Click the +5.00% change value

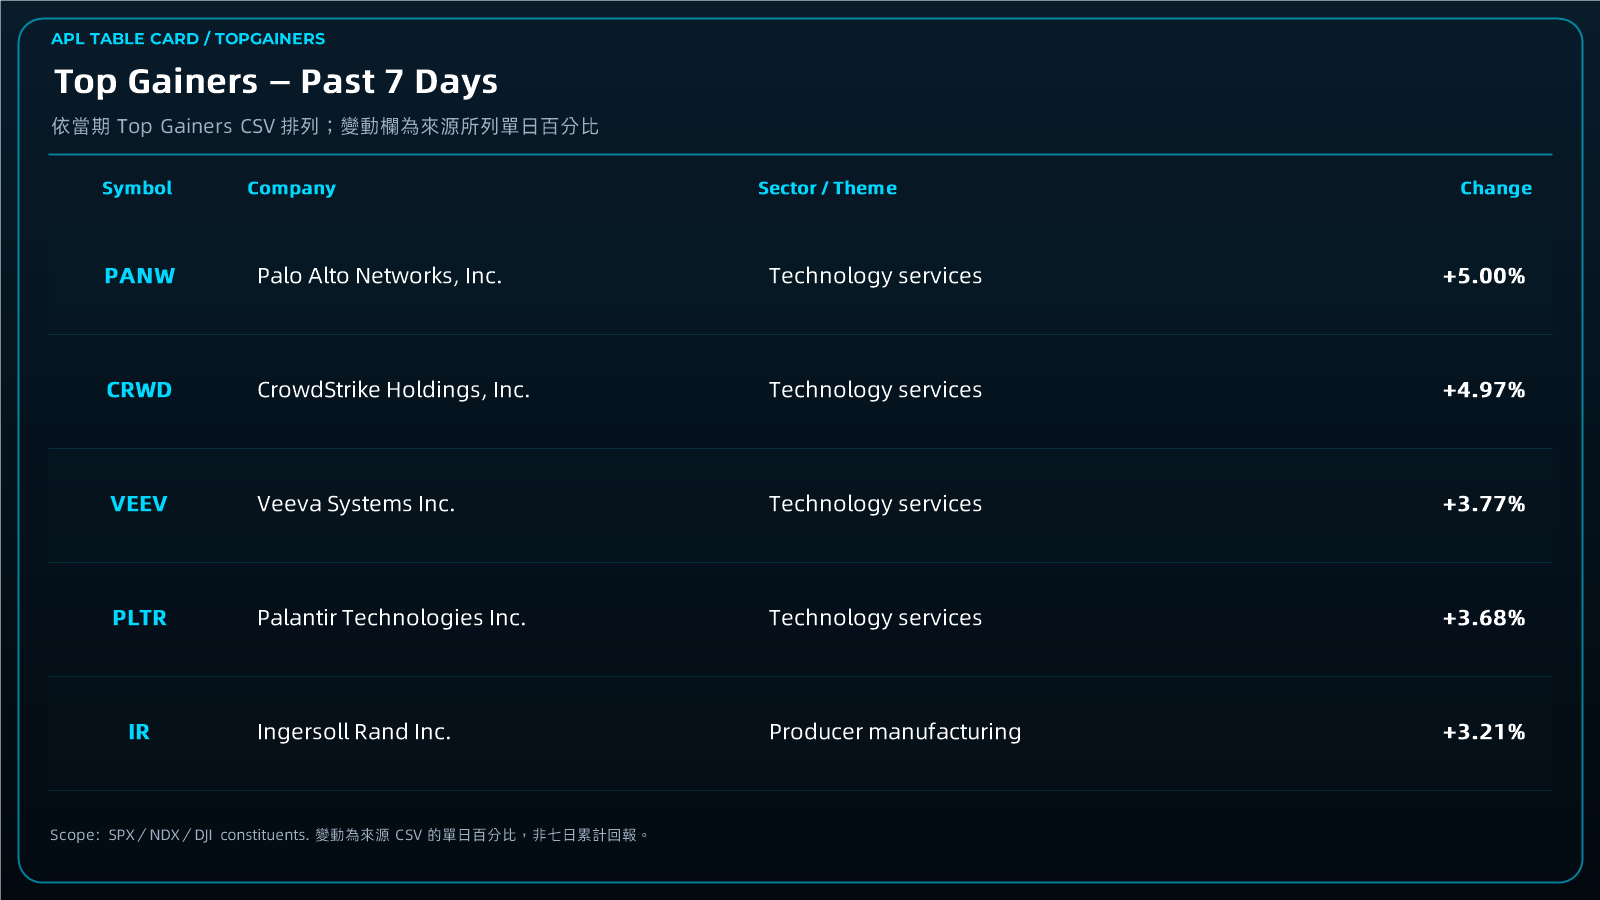[x=1484, y=276]
